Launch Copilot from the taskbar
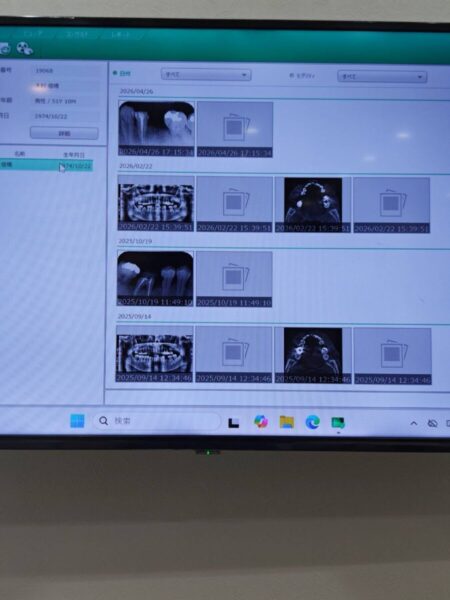 pyautogui.click(x=261, y=422)
